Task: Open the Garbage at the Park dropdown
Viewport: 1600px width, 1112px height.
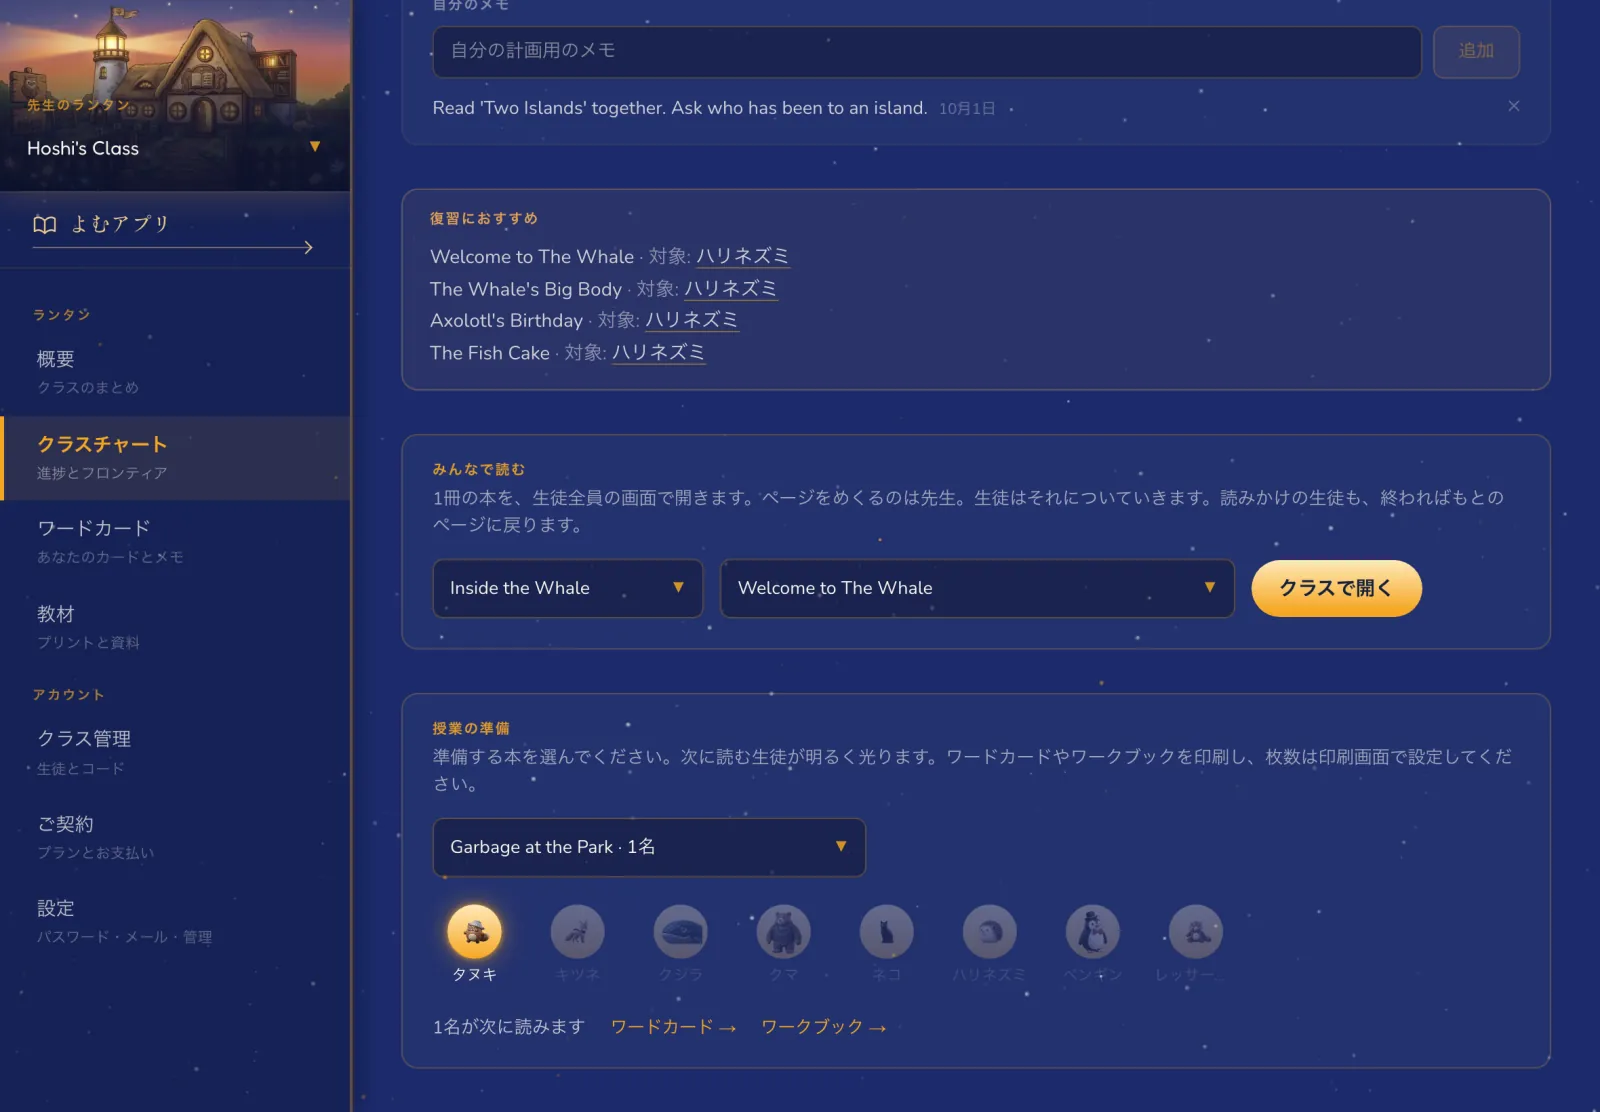Action: tap(649, 847)
